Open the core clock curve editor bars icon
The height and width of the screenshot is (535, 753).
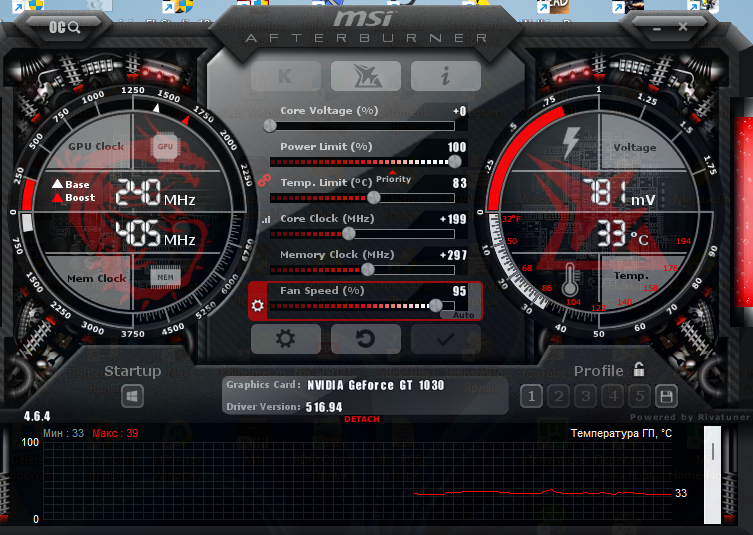(266, 219)
